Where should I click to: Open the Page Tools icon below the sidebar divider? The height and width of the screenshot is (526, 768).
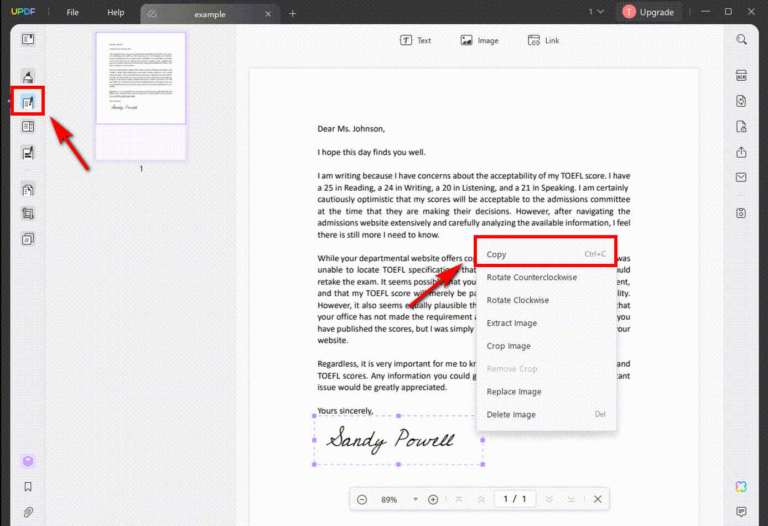28,190
